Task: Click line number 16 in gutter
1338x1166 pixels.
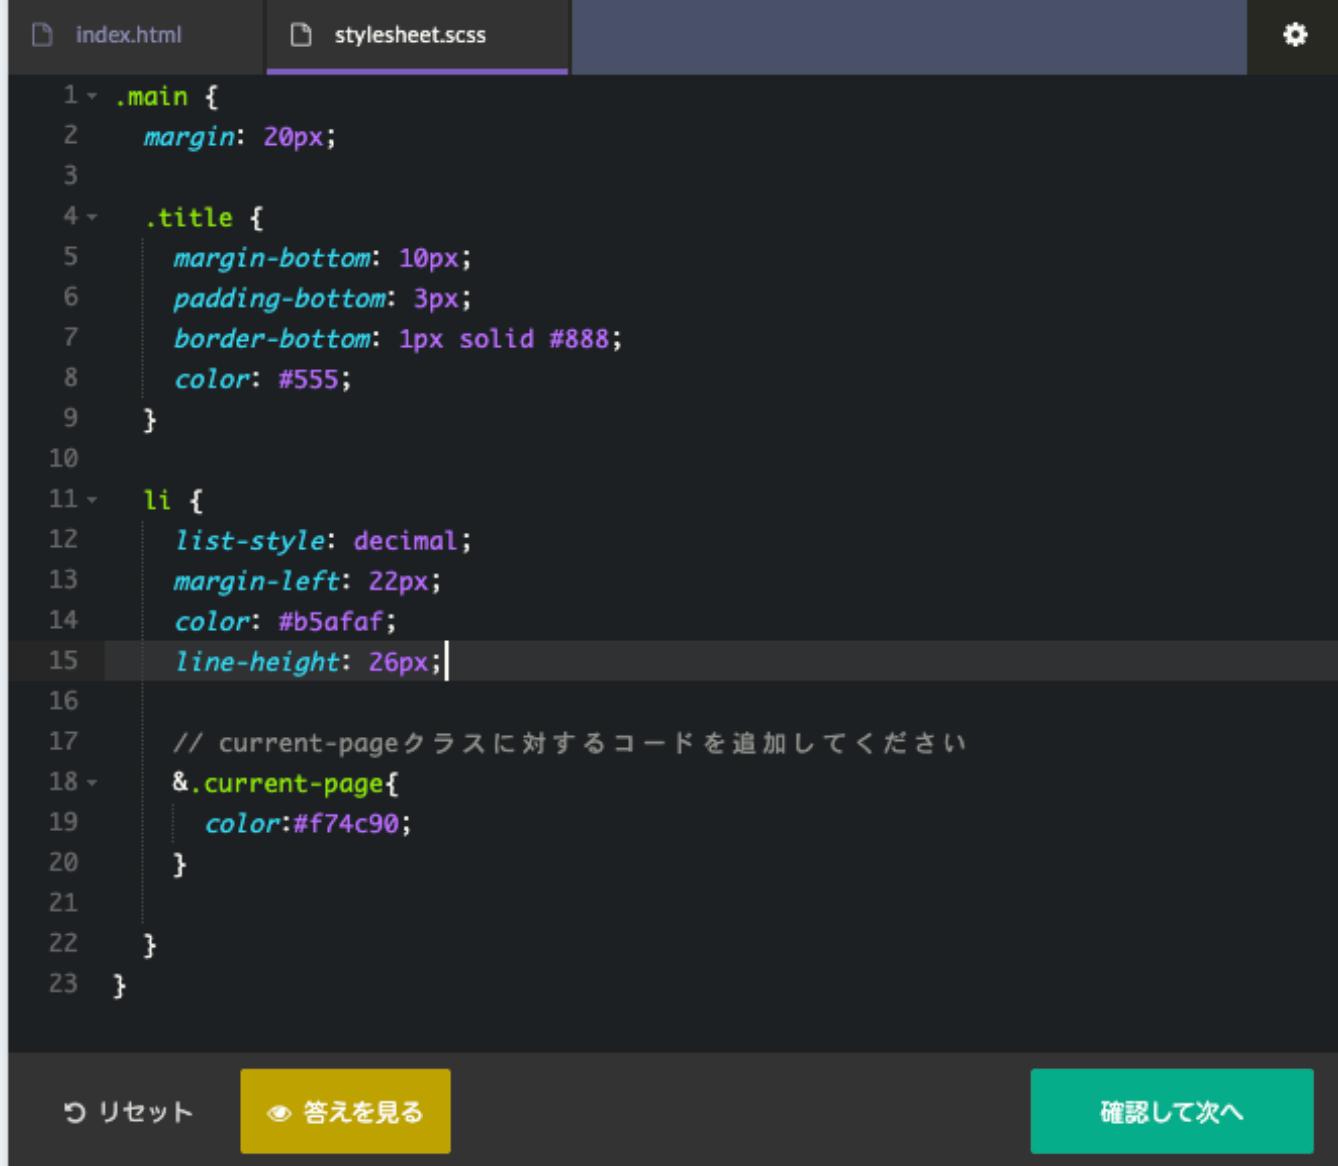Action: coord(63,701)
